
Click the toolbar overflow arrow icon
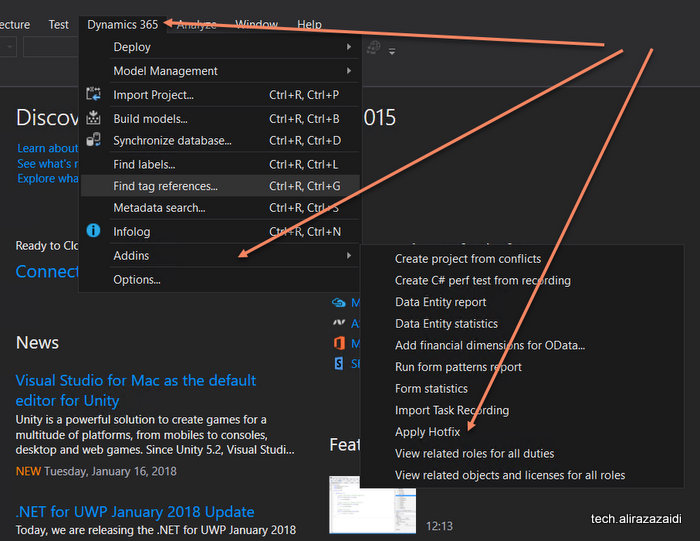(392, 51)
